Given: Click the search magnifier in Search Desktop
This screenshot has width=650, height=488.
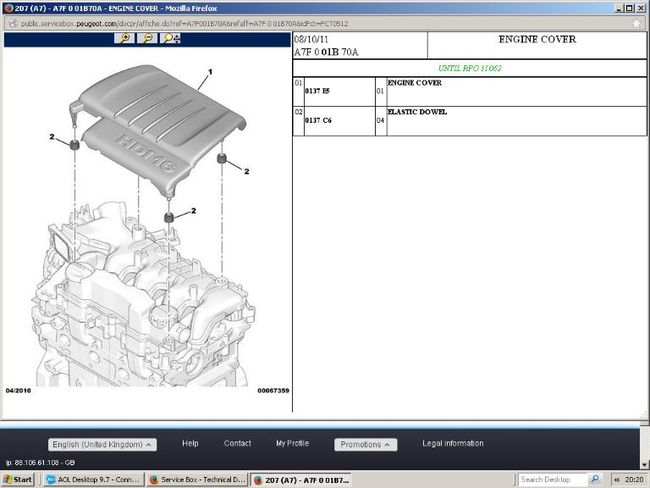Looking at the screenshot, I should click(594, 479).
